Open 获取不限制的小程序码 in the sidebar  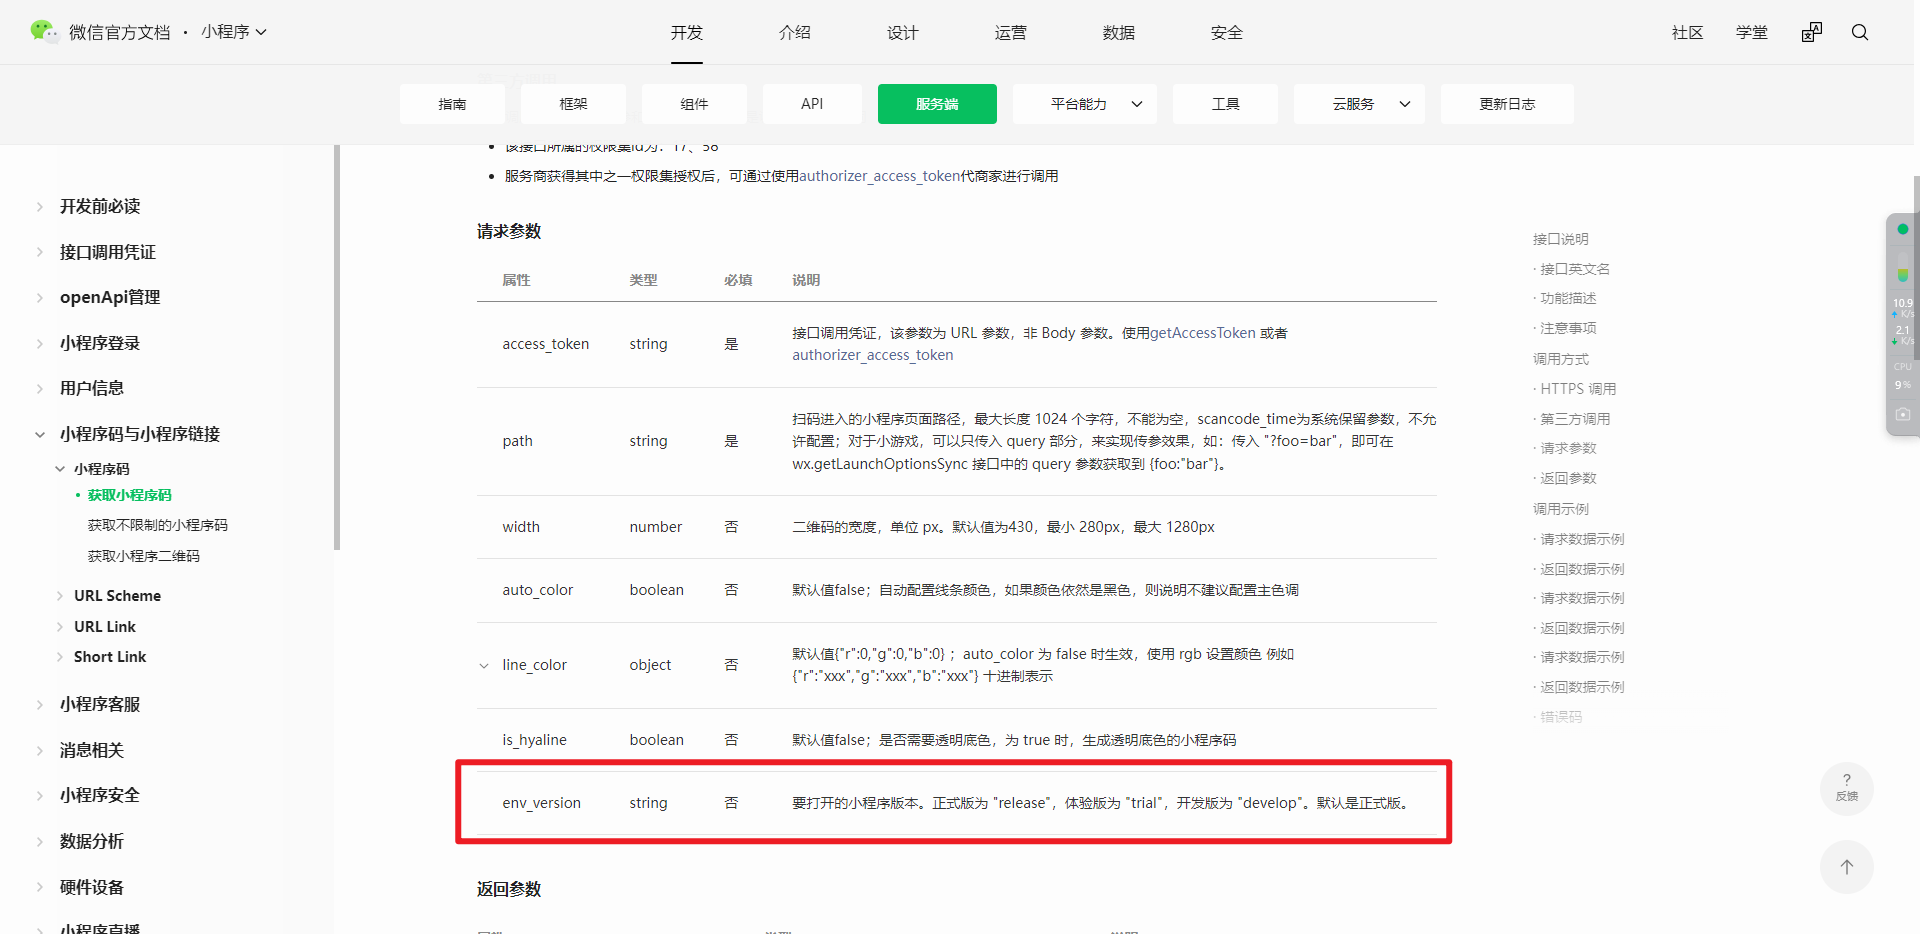pyautogui.click(x=158, y=525)
